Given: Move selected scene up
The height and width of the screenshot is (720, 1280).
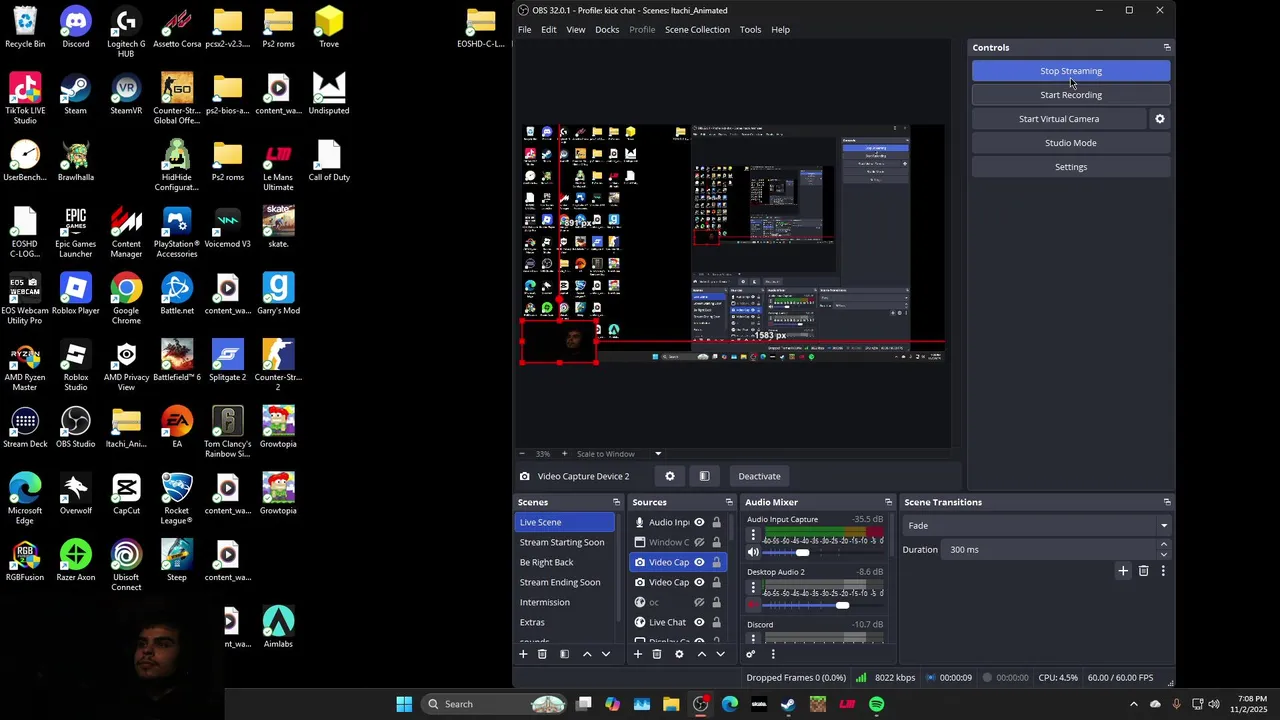Looking at the screenshot, I should (587, 654).
